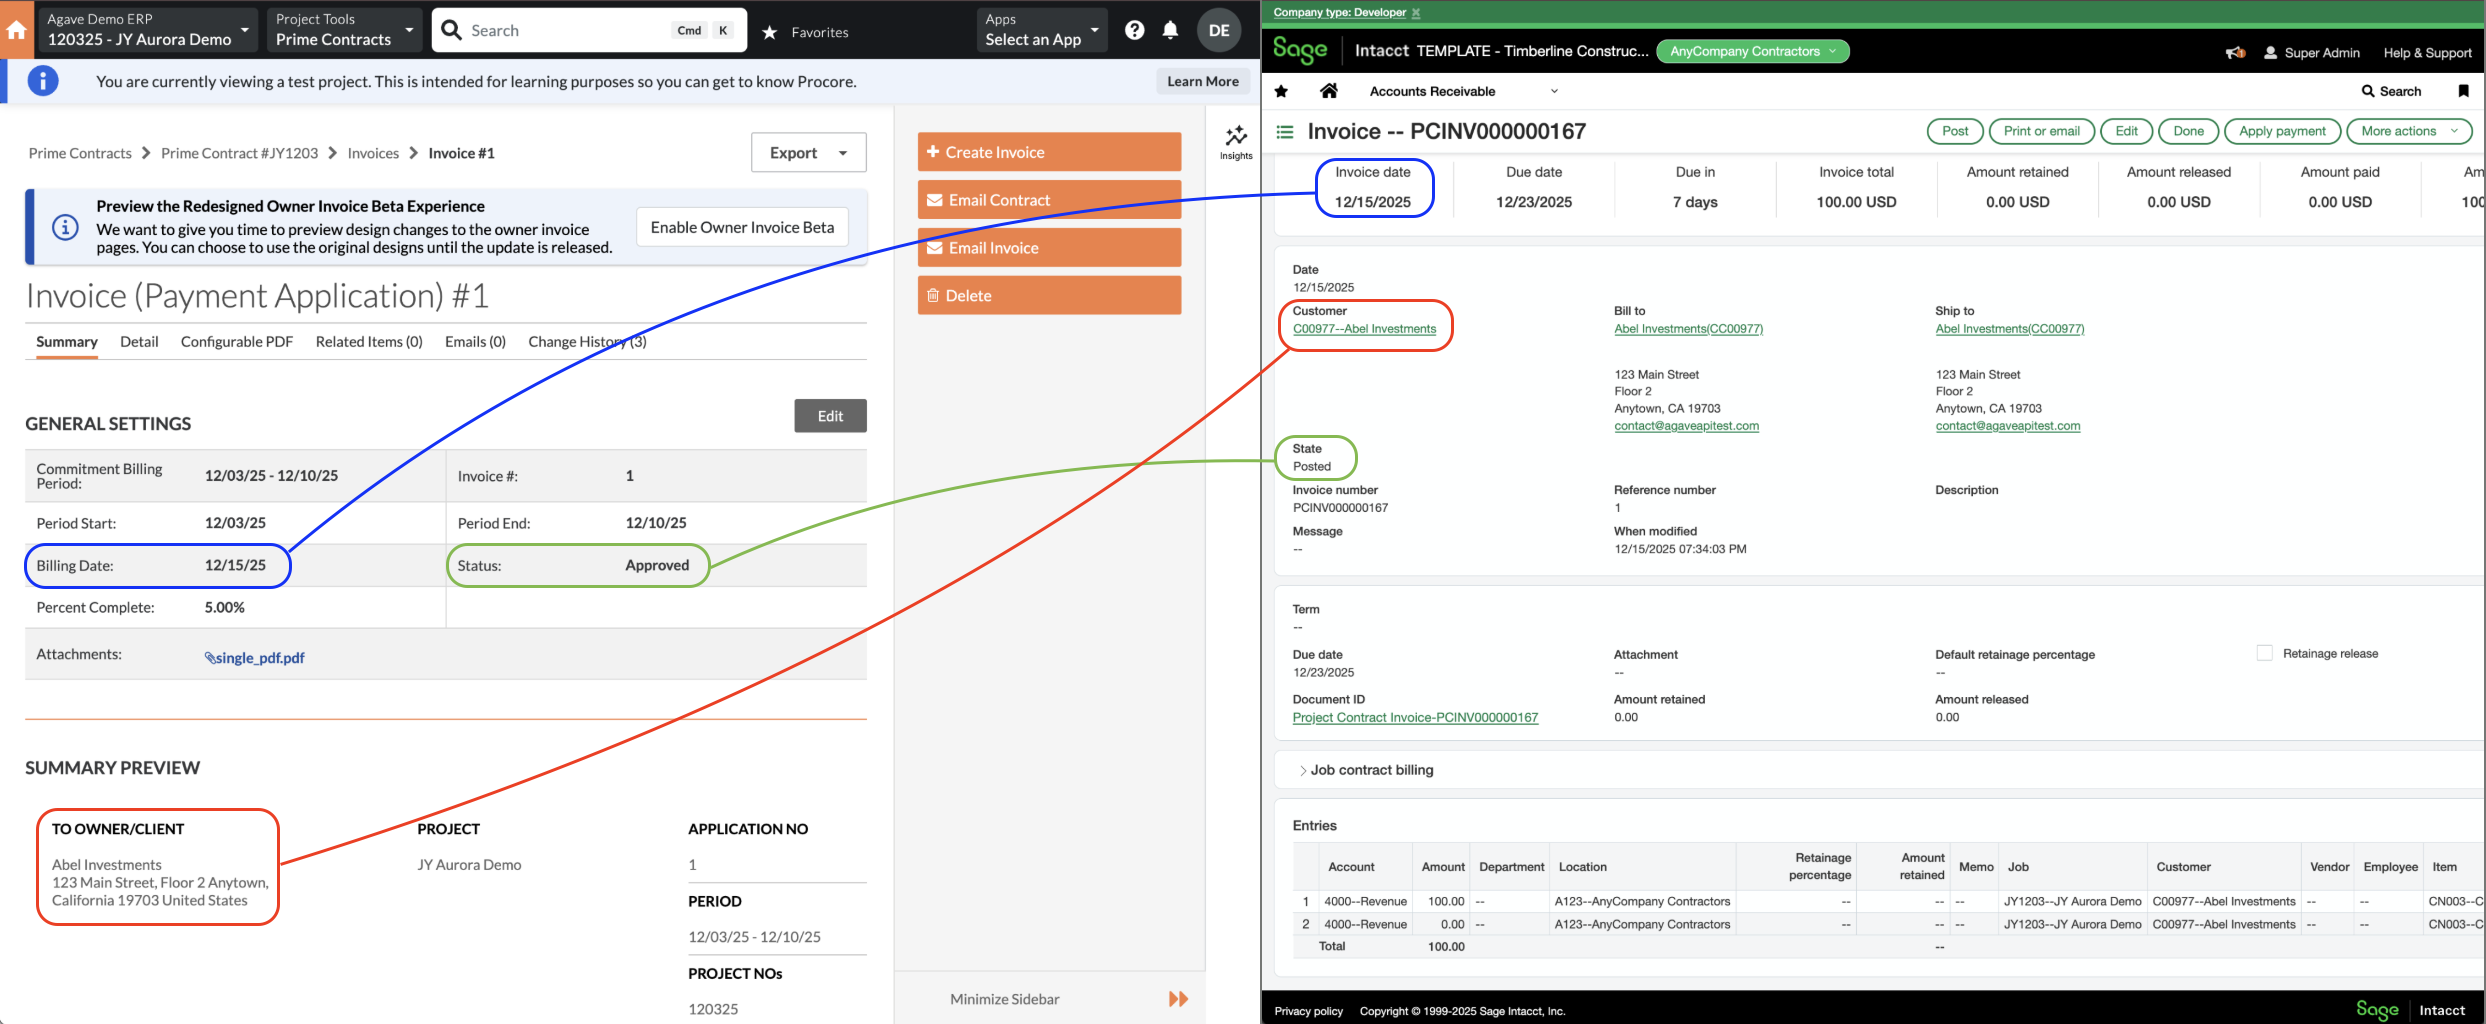Switch to the Change History tab
2486x1024 pixels.
[586, 341]
